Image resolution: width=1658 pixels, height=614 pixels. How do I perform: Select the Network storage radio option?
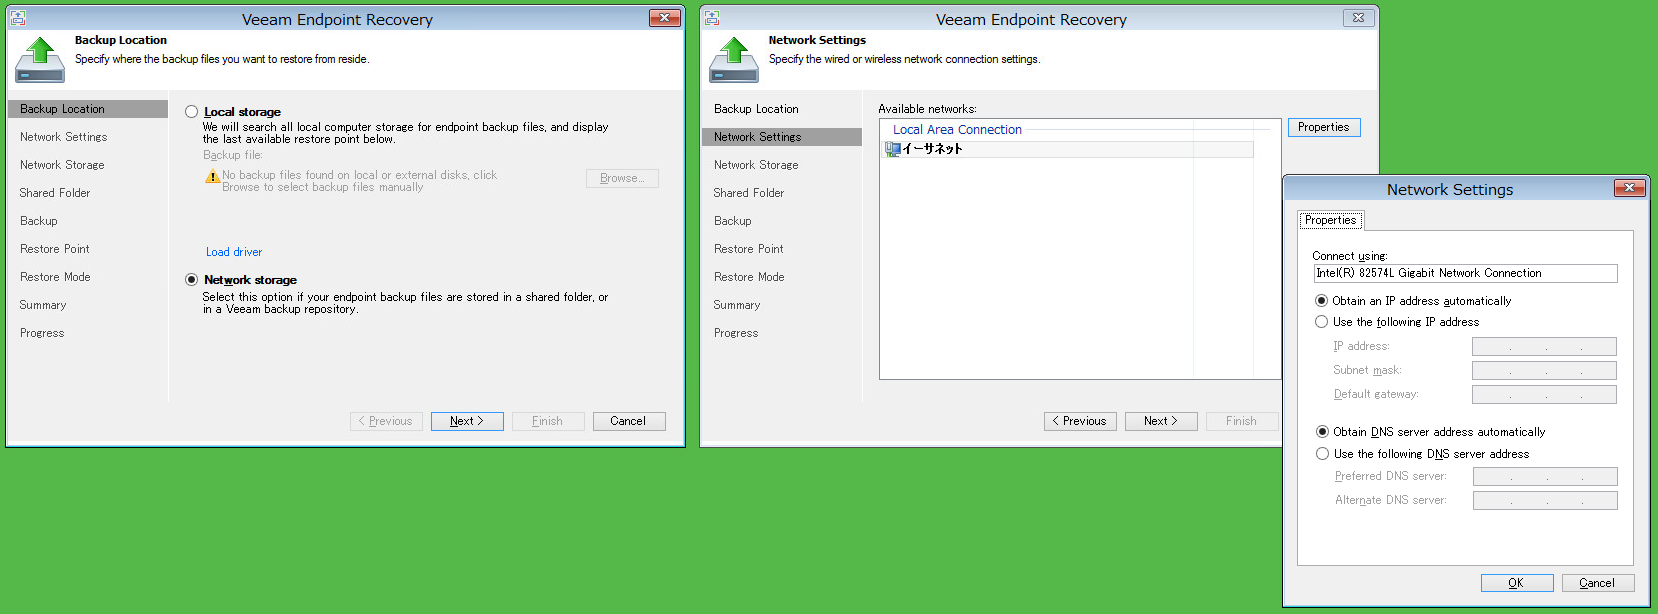pyautogui.click(x=191, y=280)
